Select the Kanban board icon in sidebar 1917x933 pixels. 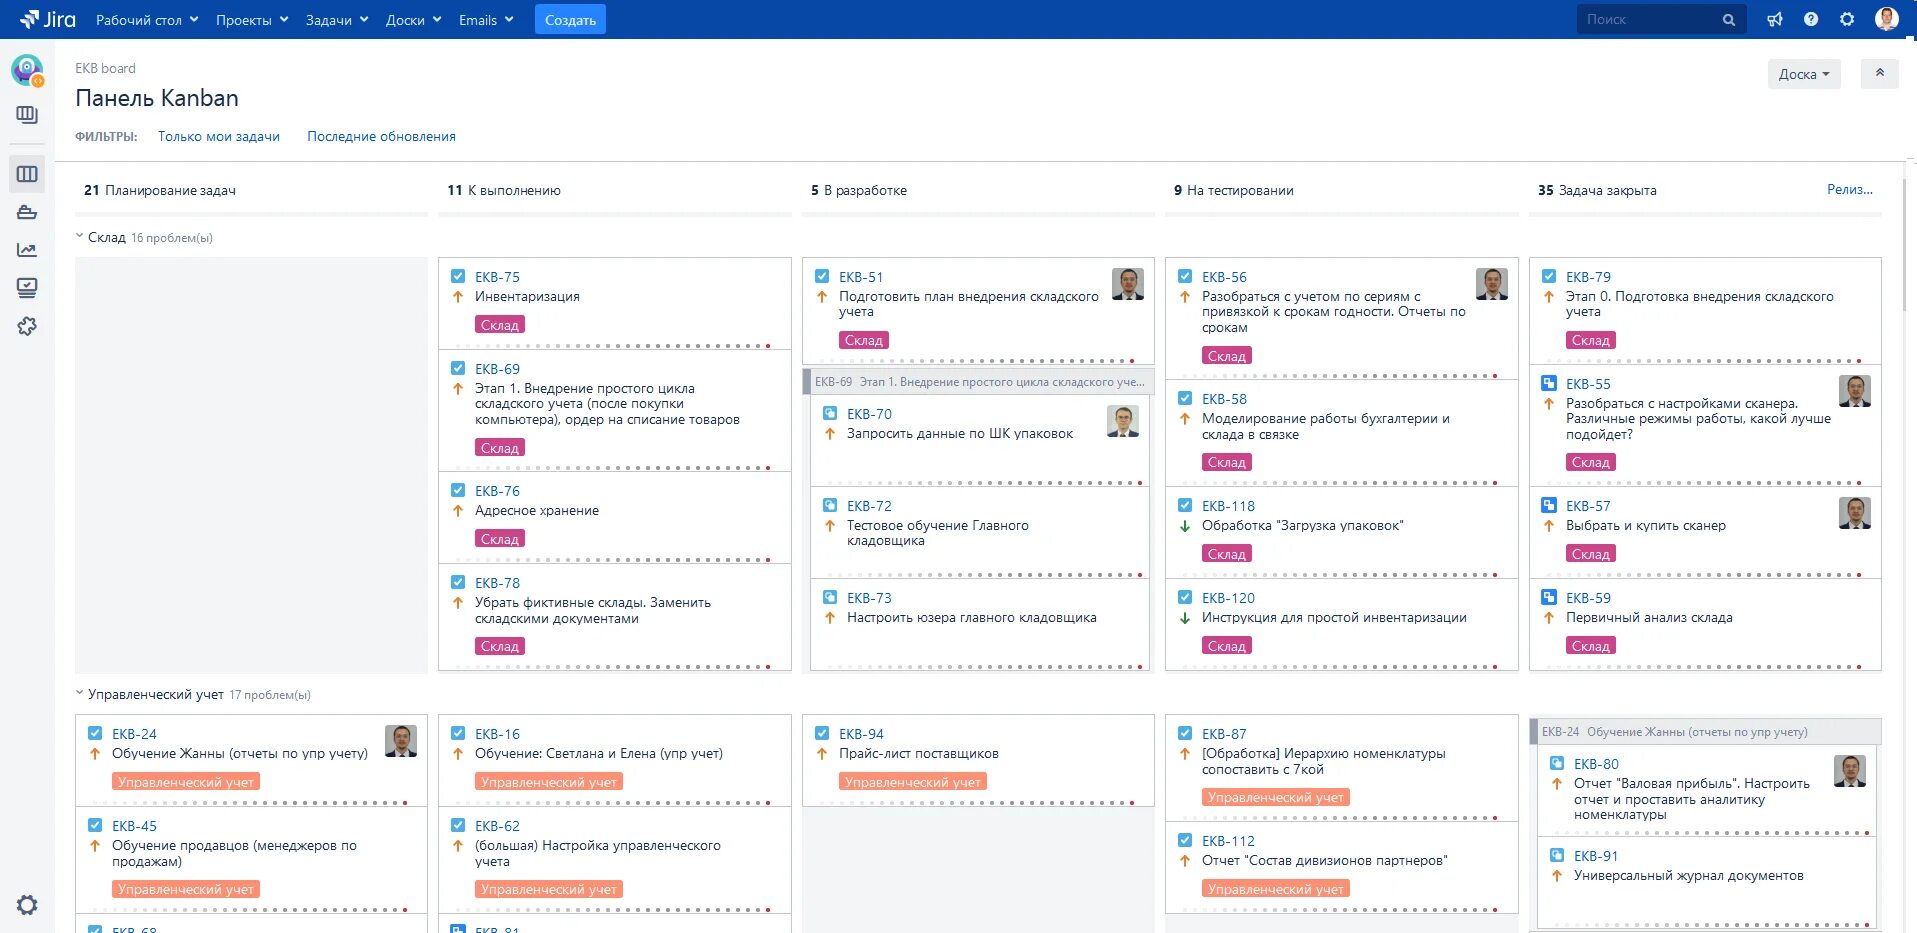(27, 174)
